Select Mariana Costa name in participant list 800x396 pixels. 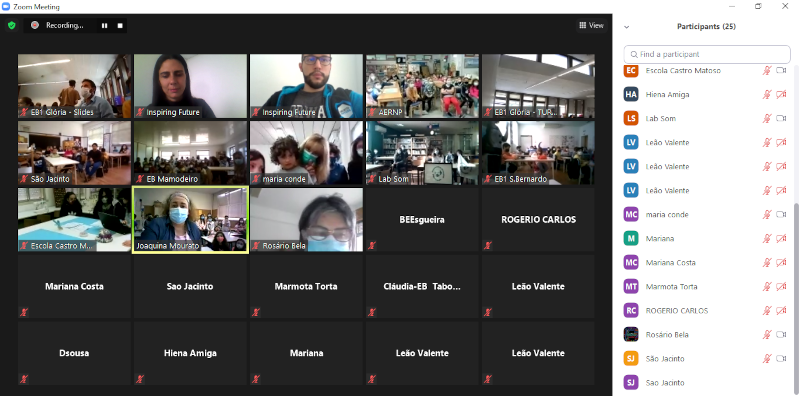pyautogui.click(x=670, y=262)
